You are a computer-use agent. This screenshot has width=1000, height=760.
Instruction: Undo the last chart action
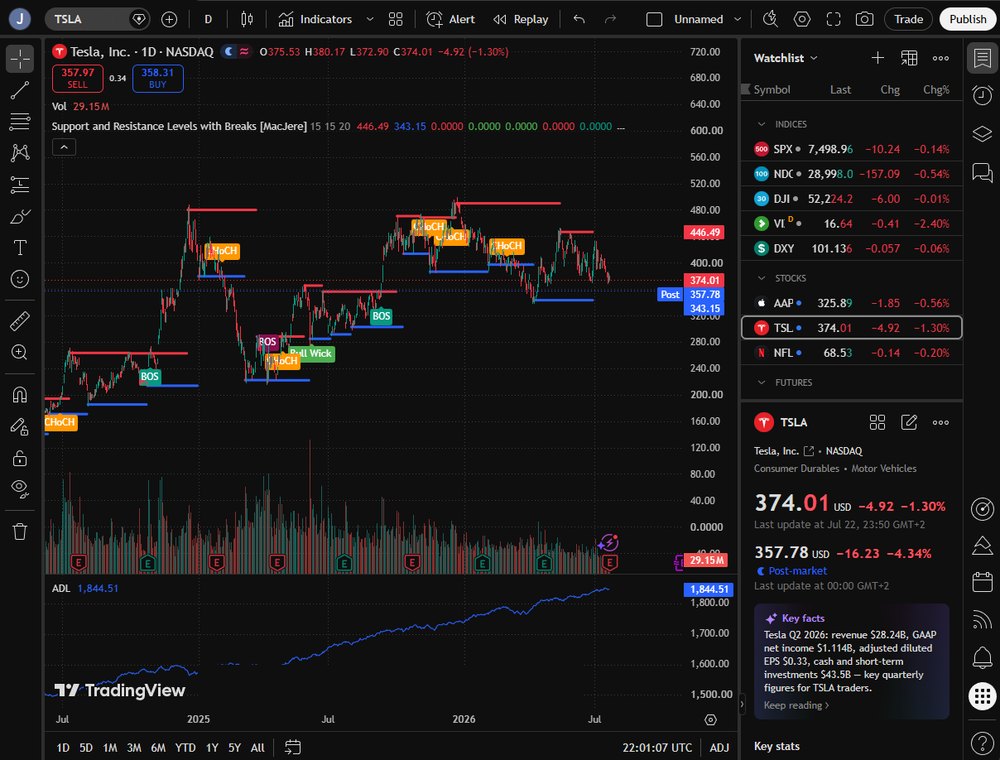point(579,19)
